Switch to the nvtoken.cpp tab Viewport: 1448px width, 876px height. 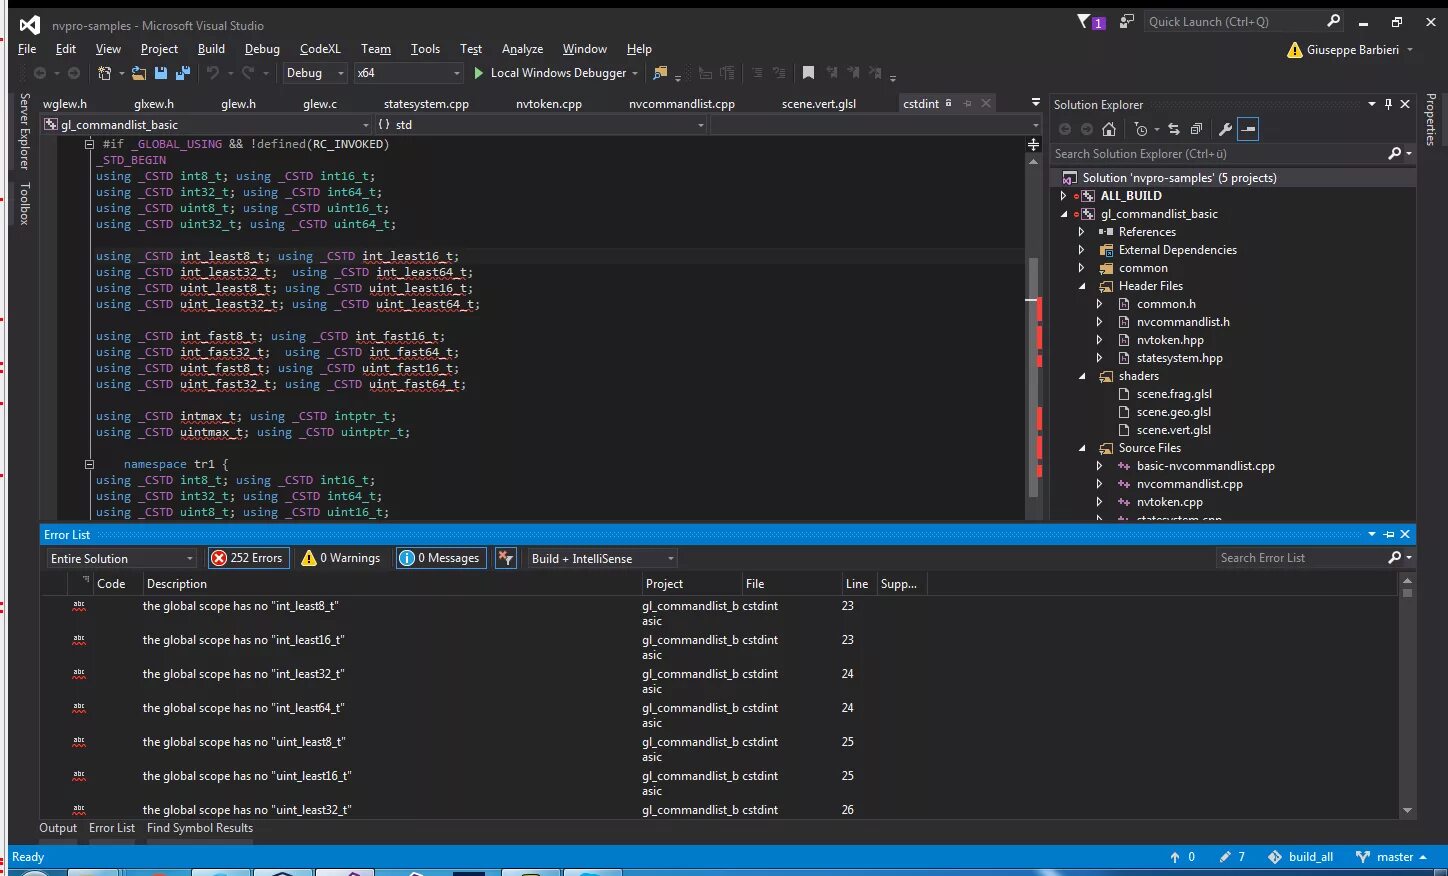[549, 103]
